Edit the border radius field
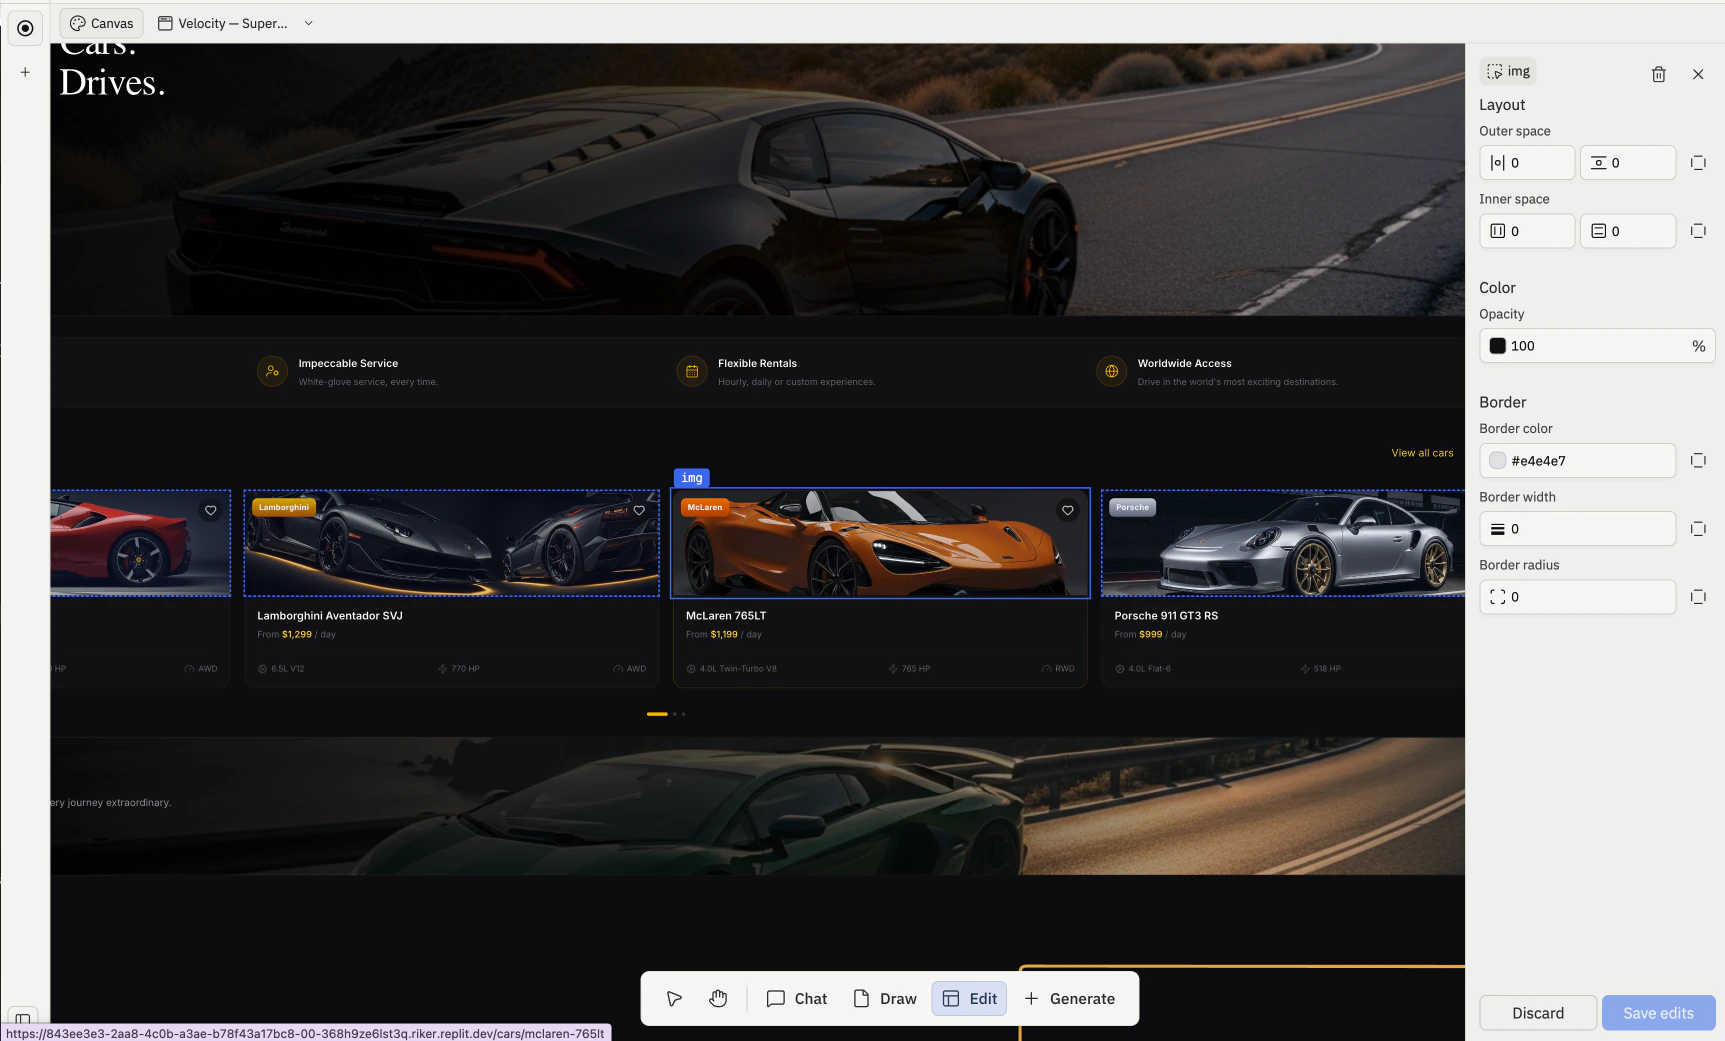The width and height of the screenshot is (1725, 1041). coord(1578,597)
